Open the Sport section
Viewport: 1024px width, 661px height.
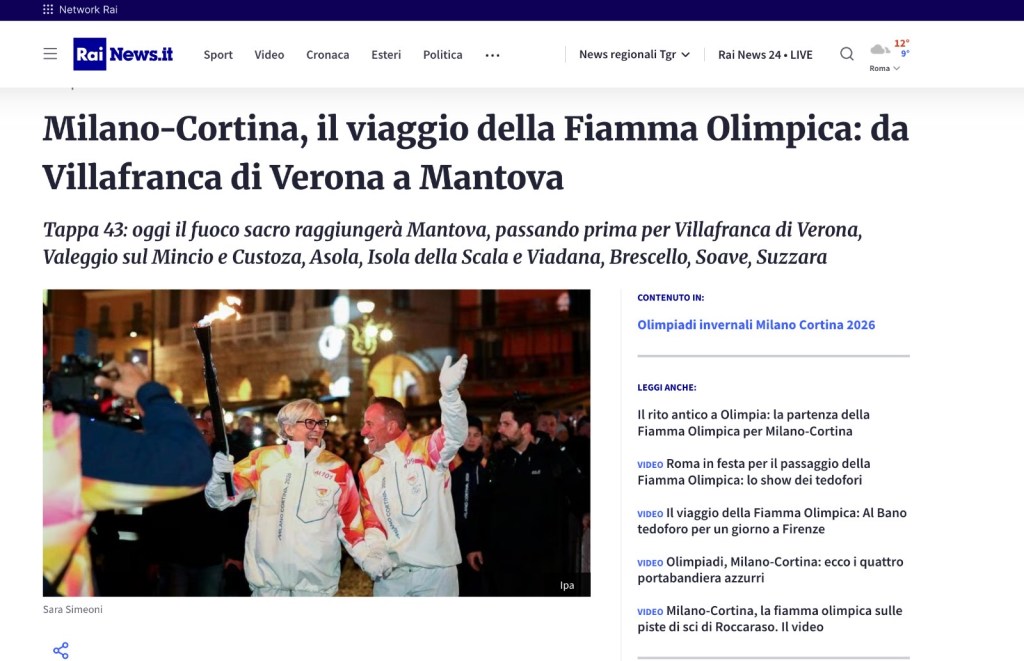(x=218, y=55)
